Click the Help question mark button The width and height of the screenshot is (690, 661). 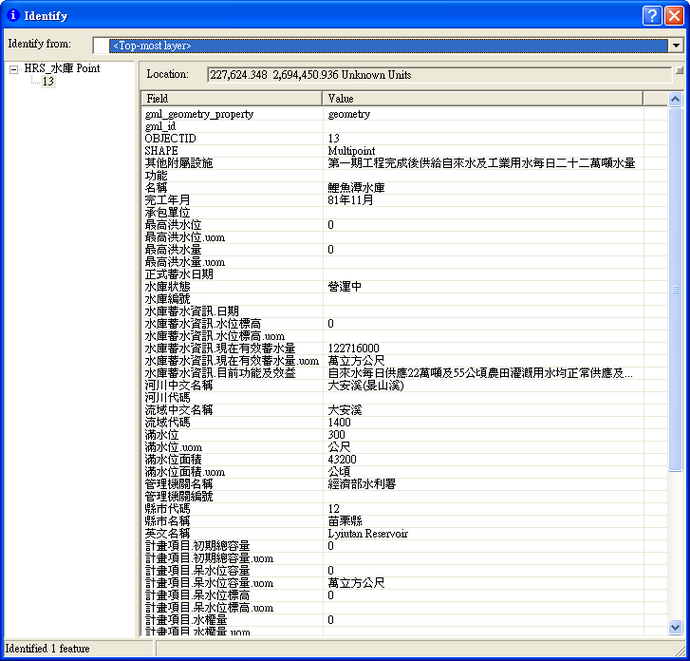[651, 15]
